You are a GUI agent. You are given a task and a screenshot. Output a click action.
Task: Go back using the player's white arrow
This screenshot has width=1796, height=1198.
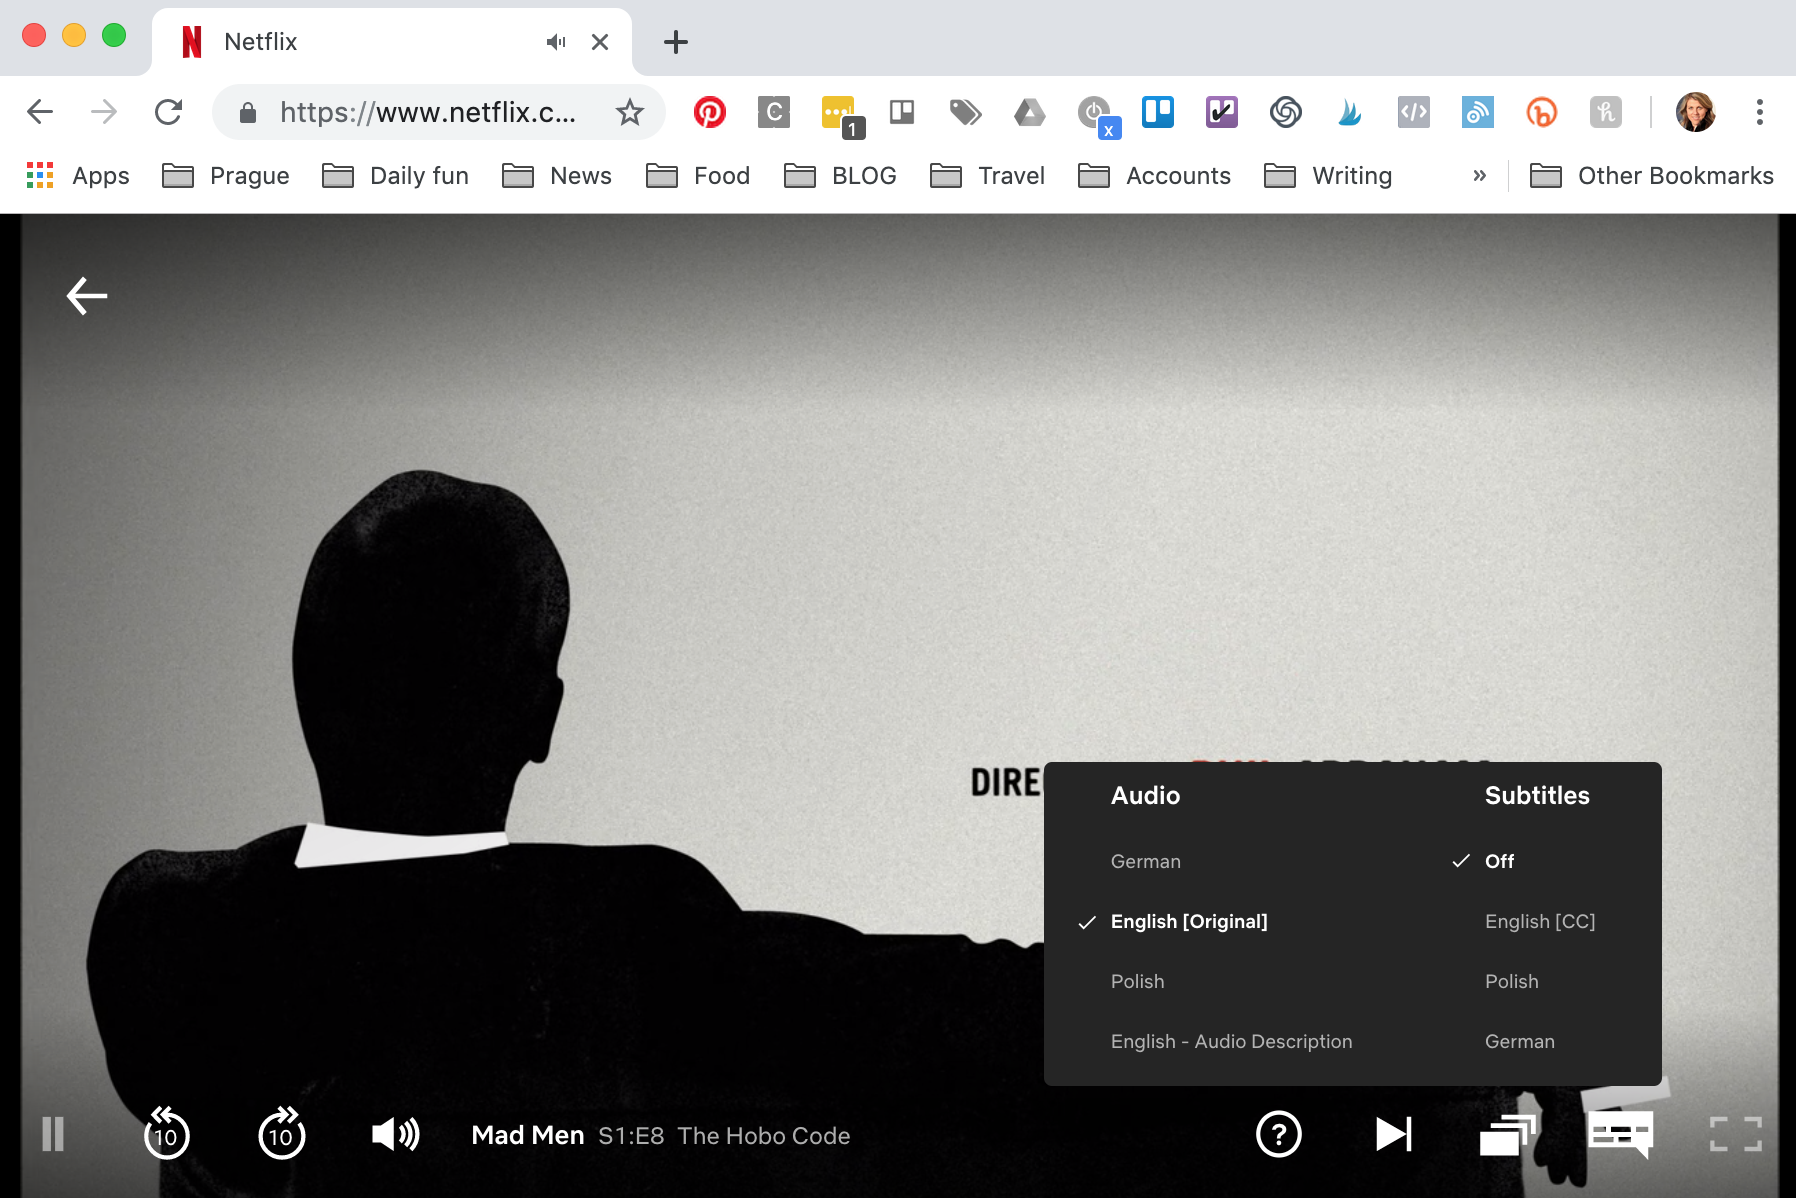[87, 296]
